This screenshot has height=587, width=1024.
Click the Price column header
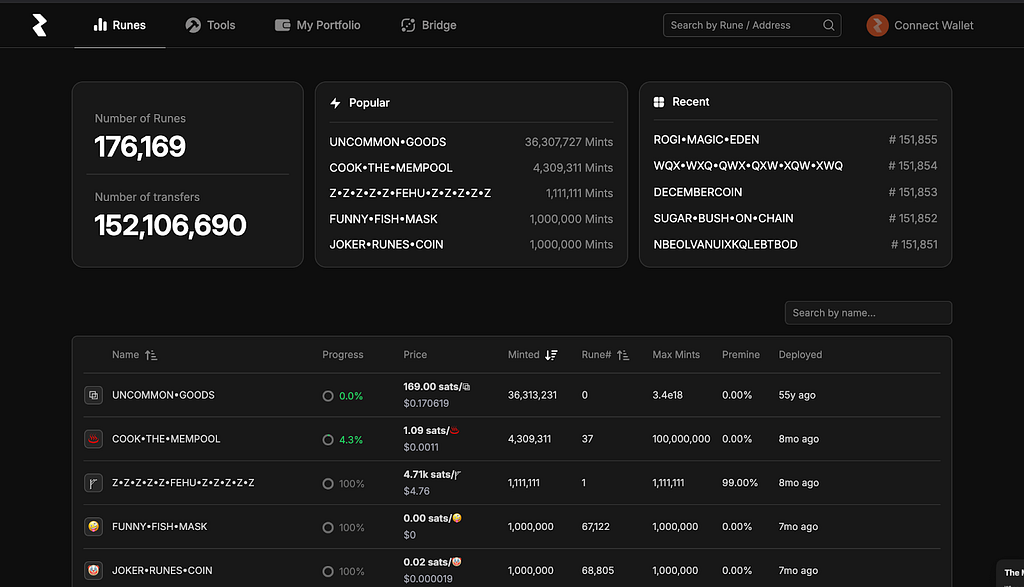coord(415,355)
